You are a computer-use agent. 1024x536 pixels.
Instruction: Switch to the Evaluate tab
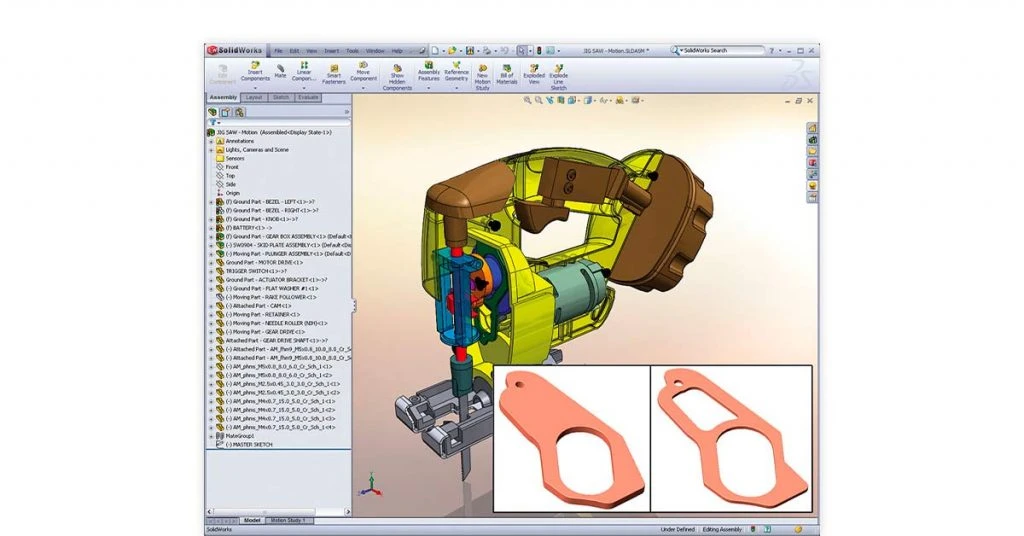(308, 97)
